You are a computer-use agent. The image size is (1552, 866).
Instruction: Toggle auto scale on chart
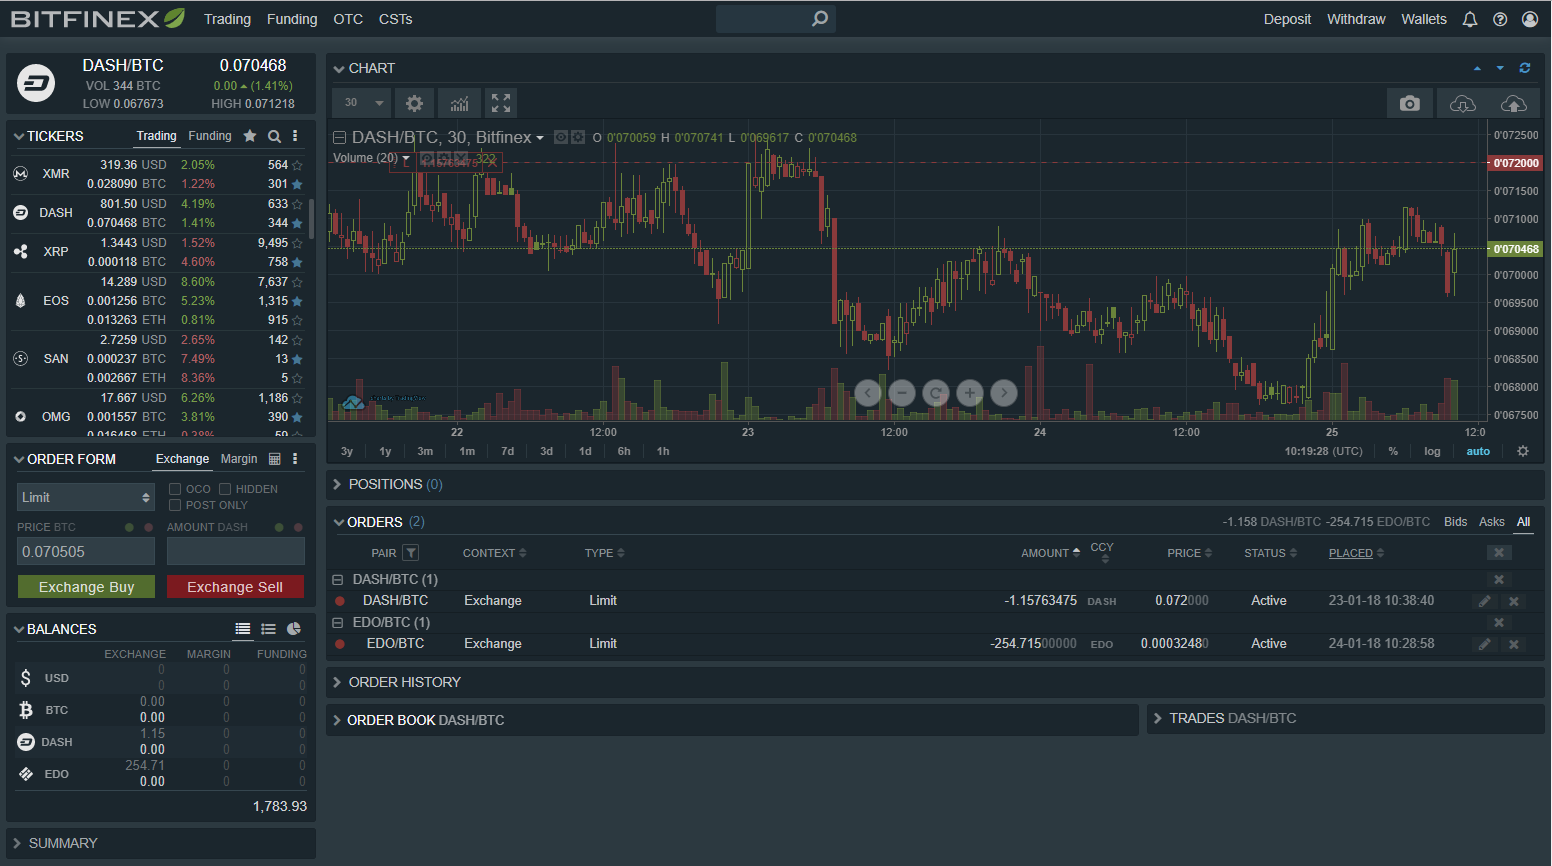(1478, 451)
